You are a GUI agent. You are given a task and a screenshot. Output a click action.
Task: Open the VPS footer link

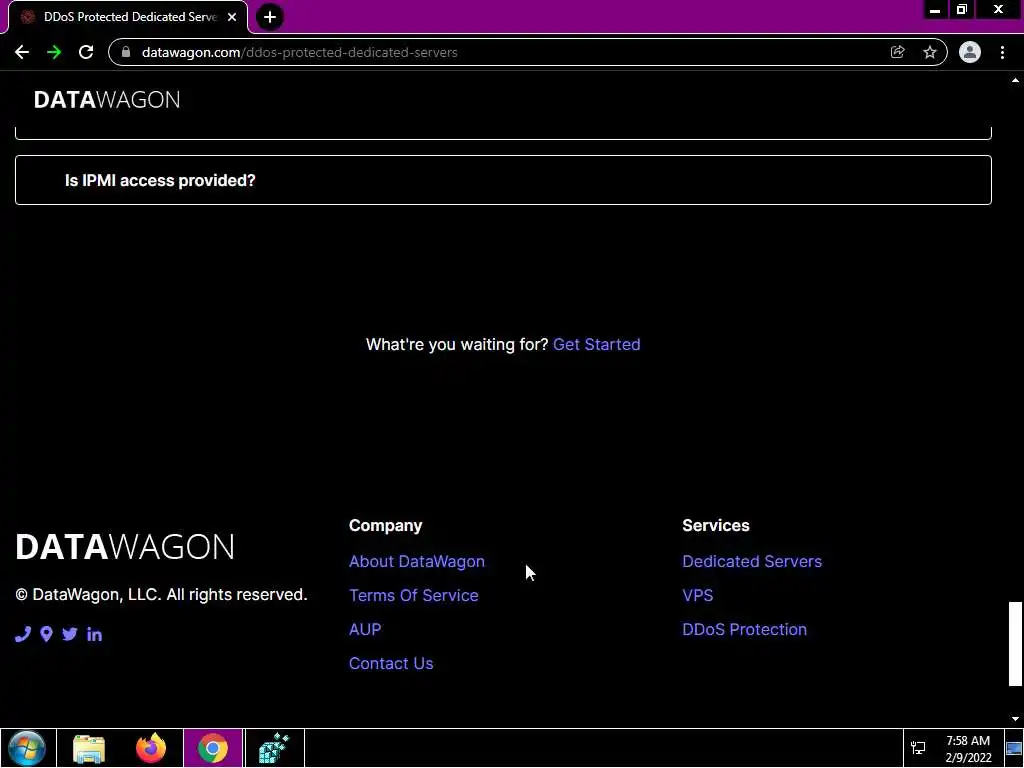697,596
